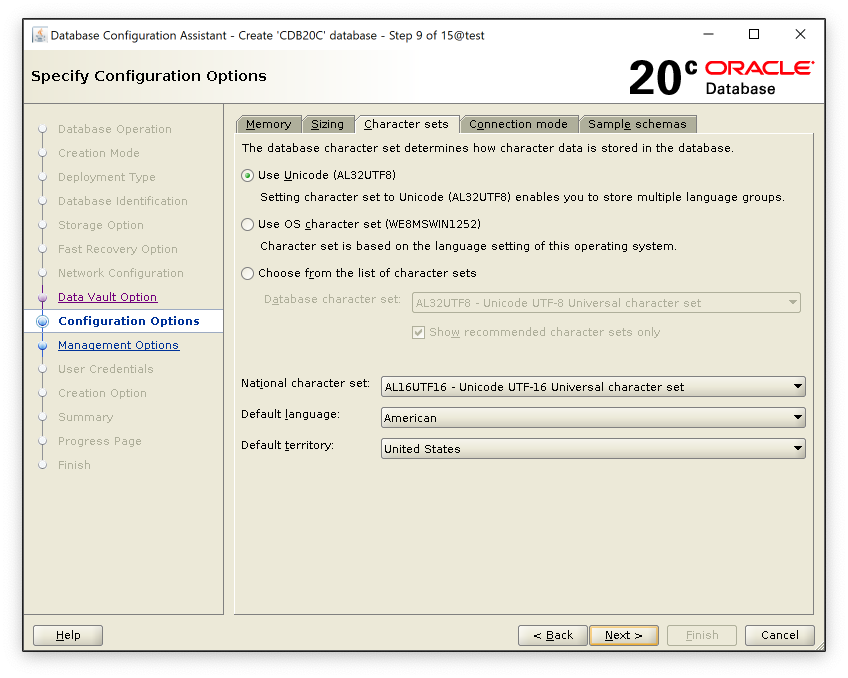848x678 pixels.
Task: Close the installer window with X
Action: 800,35
